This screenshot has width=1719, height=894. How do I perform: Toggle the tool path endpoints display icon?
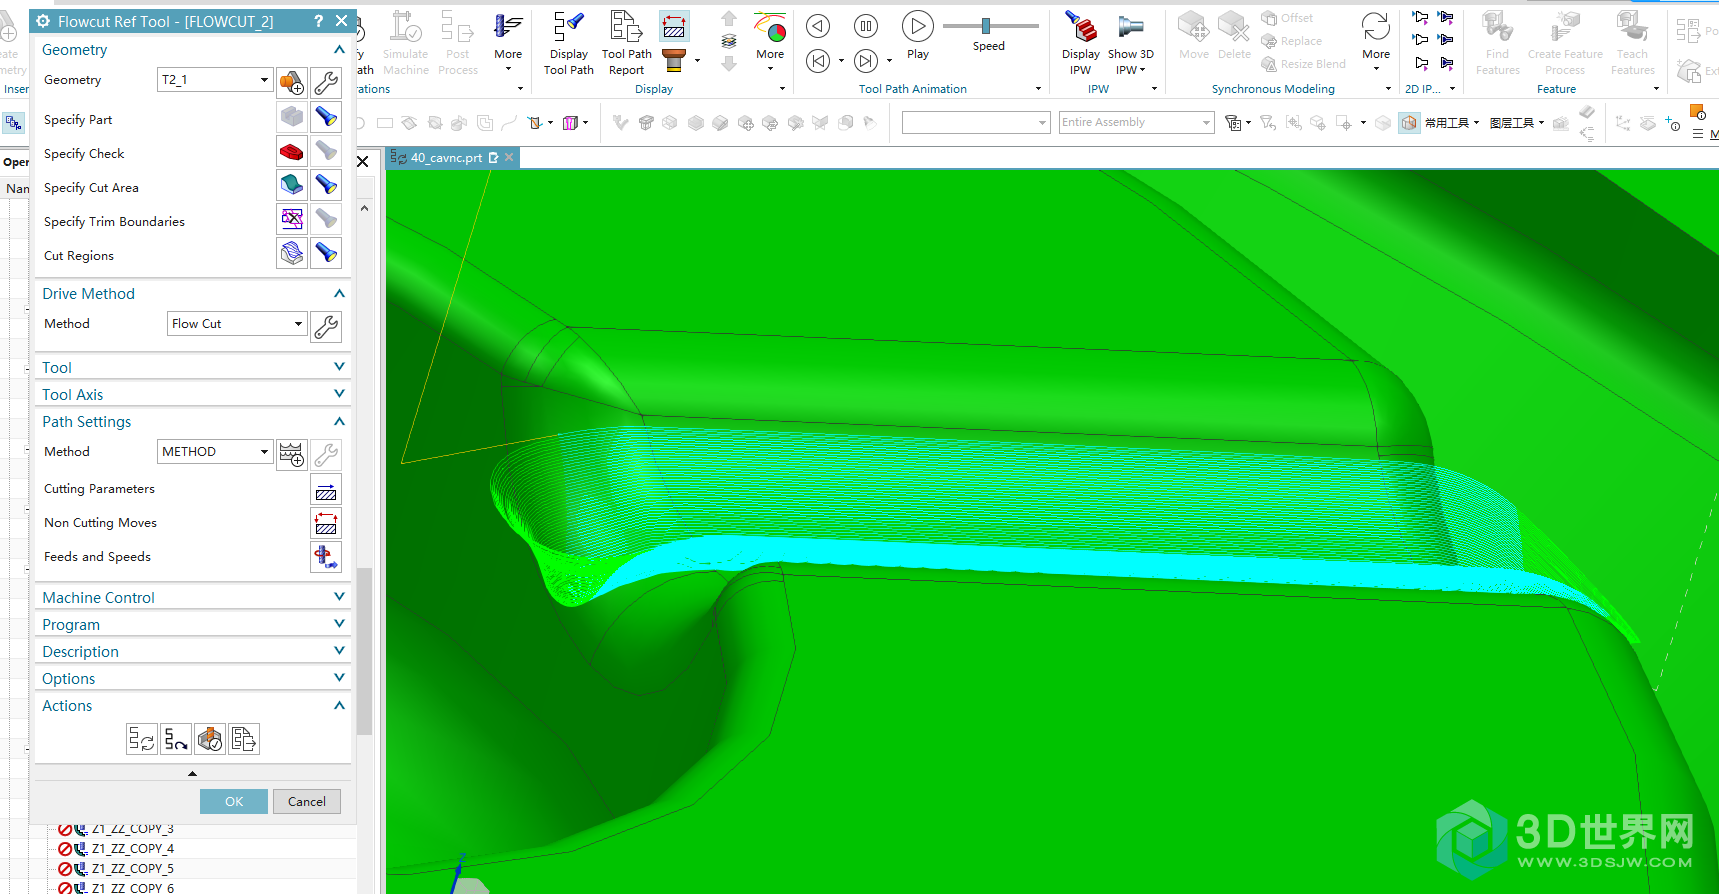(x=674, y=26)
